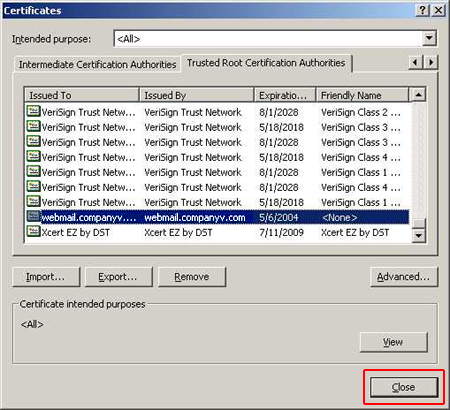This screenshot has width=450, height=410.
Task: Show tabs further left with tab arrow
Action: (x=415, y=62)
